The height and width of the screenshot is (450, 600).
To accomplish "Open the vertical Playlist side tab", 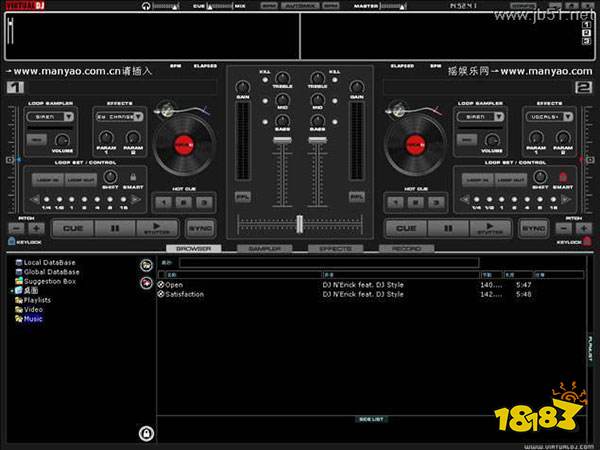I will click(x=590, y=349).
